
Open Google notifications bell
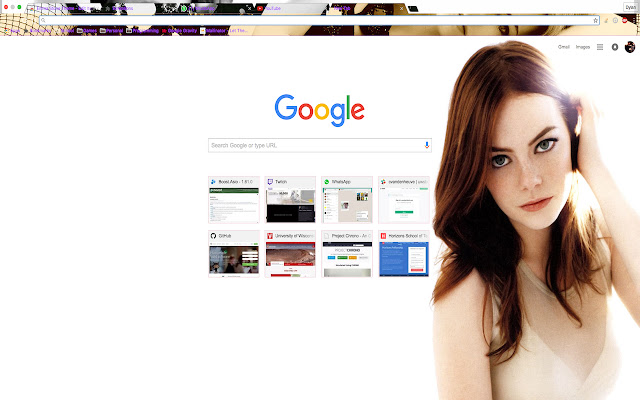[614, 47]
